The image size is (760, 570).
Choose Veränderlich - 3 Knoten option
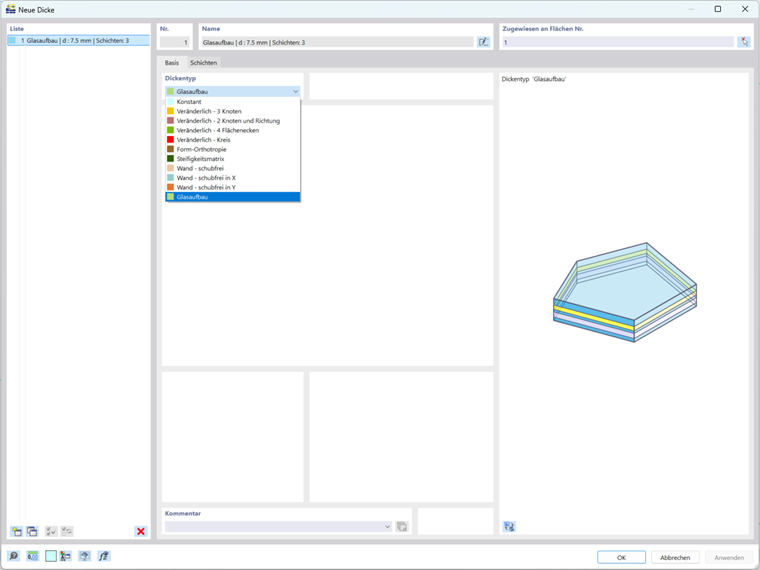coord(233,111)
